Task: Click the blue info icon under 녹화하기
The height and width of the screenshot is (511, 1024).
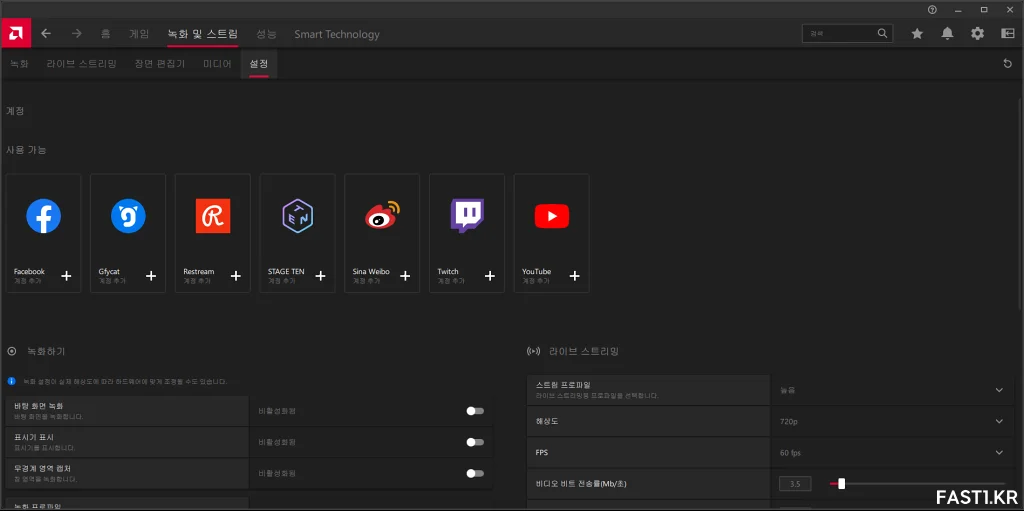Action: coord(12,381)
